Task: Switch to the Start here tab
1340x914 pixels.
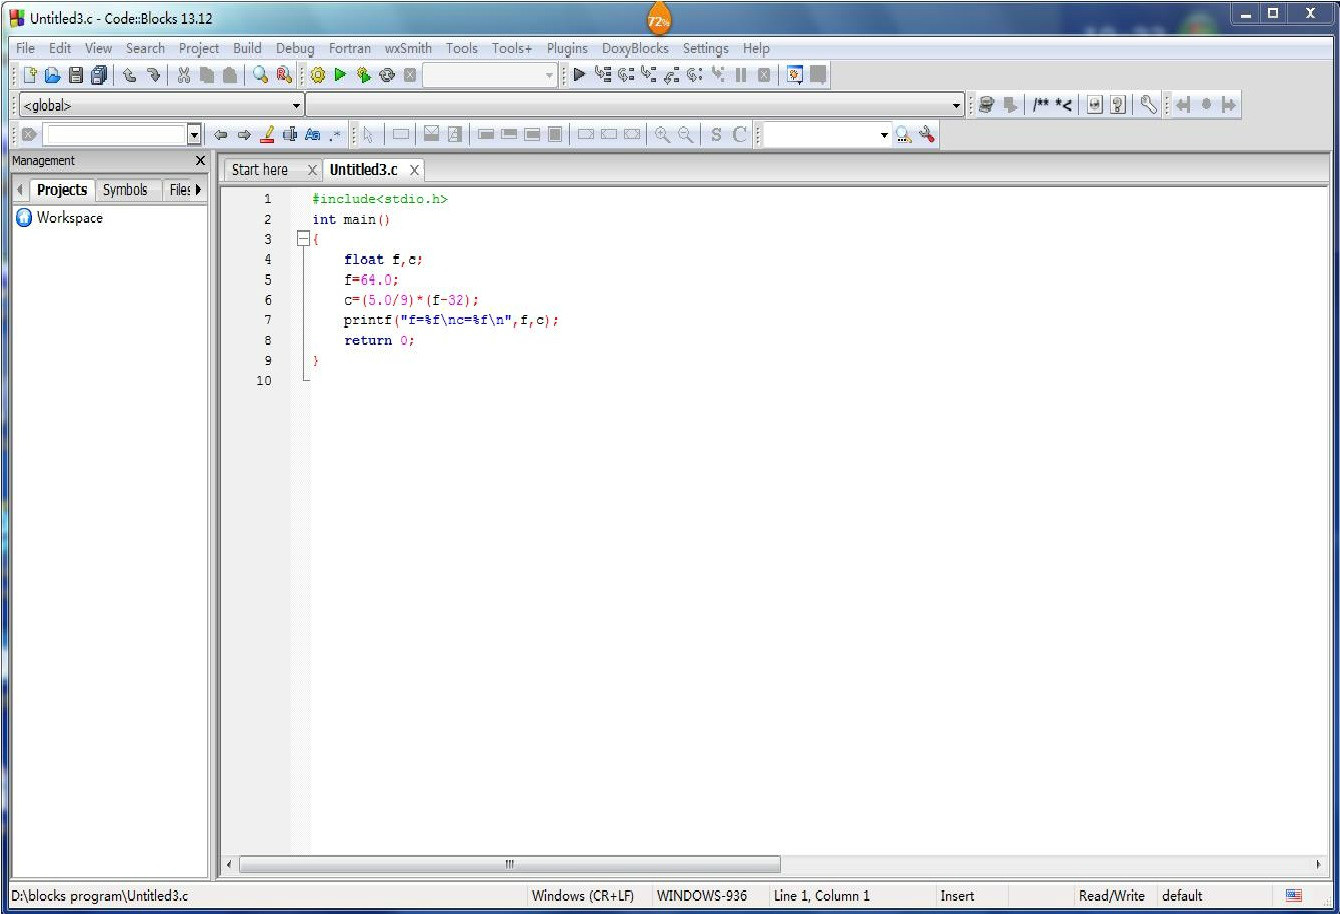Action: point(260,170)
